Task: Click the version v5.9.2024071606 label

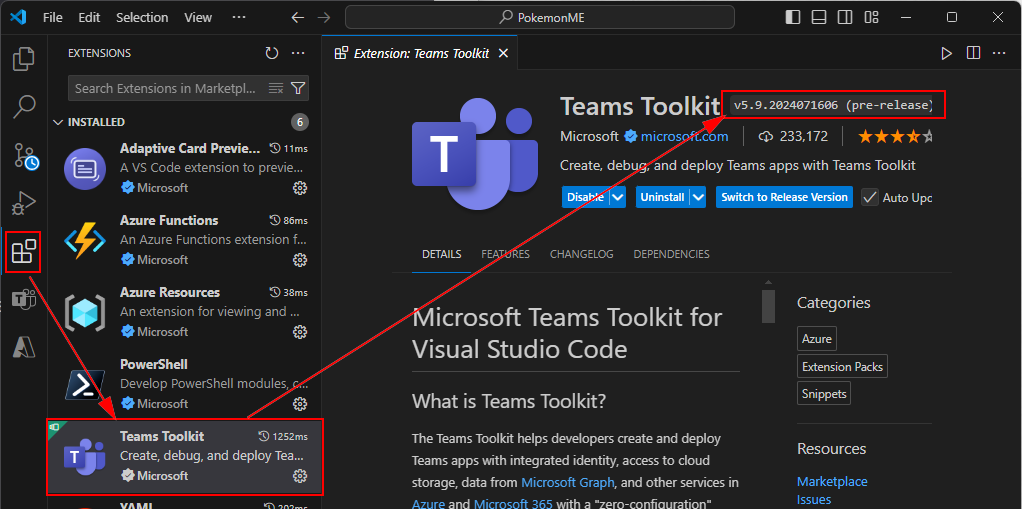Action: (x=833, y=105)
